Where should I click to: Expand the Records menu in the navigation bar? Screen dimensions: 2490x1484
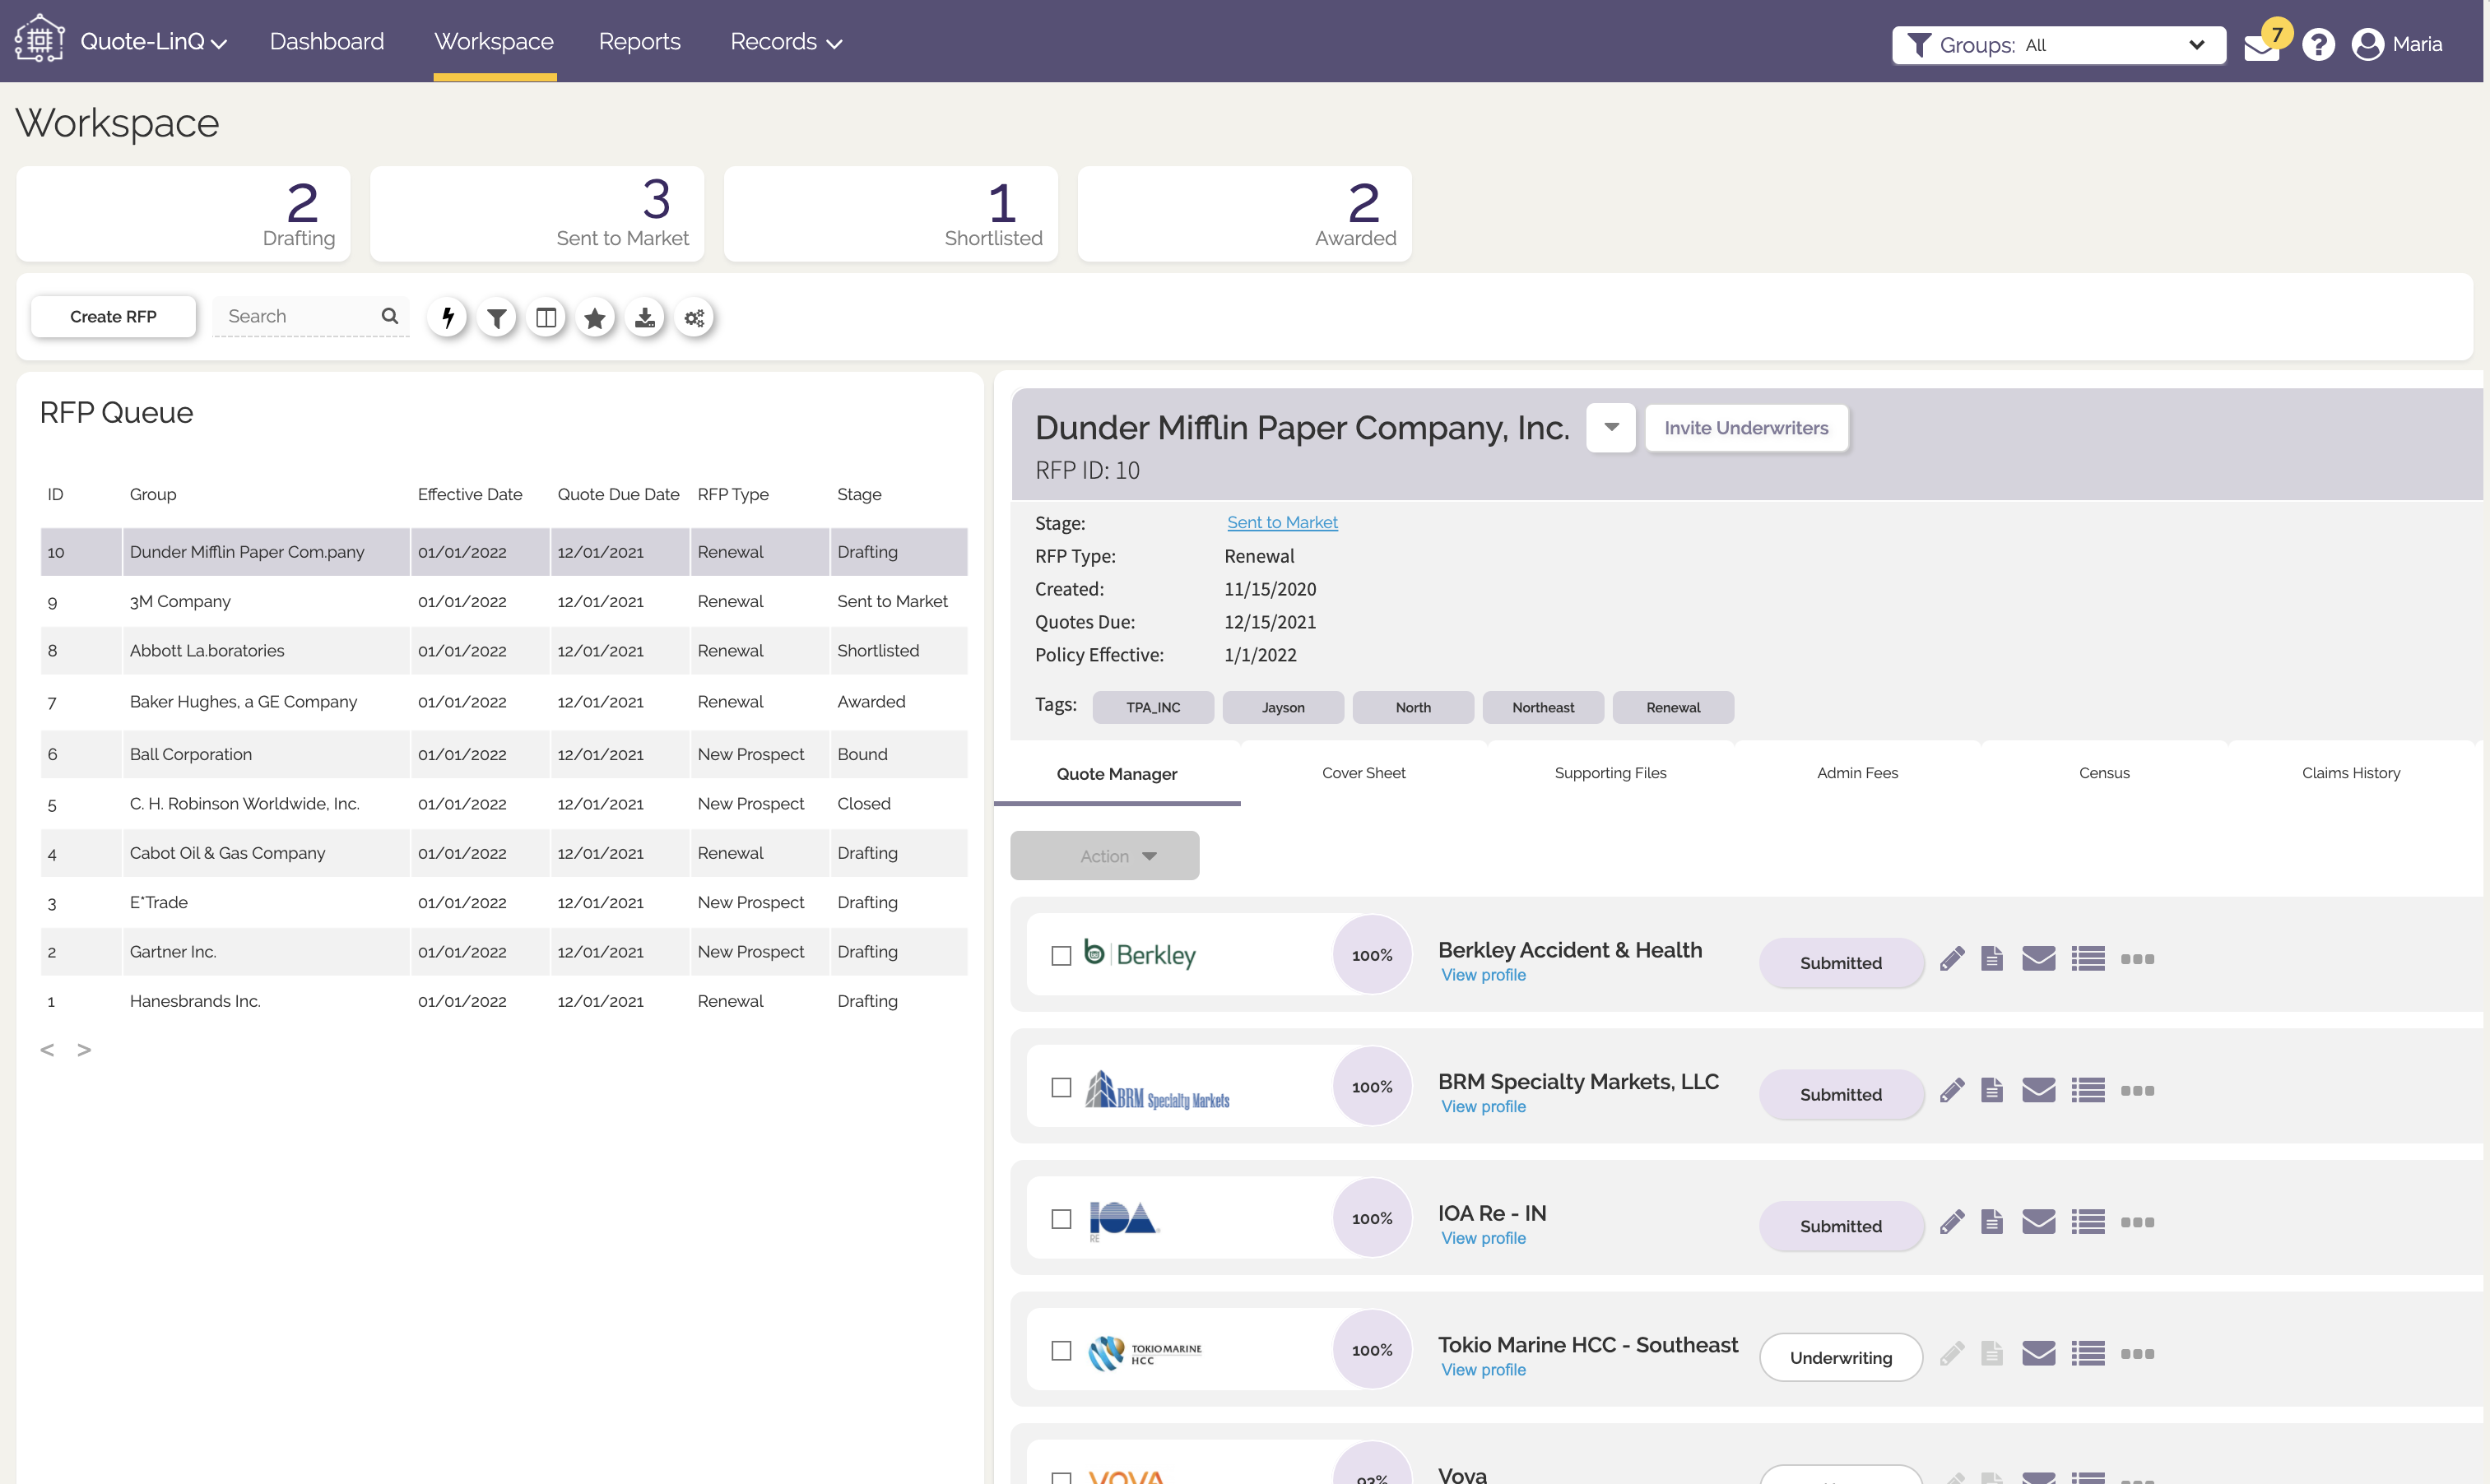(x=786, y=41)
